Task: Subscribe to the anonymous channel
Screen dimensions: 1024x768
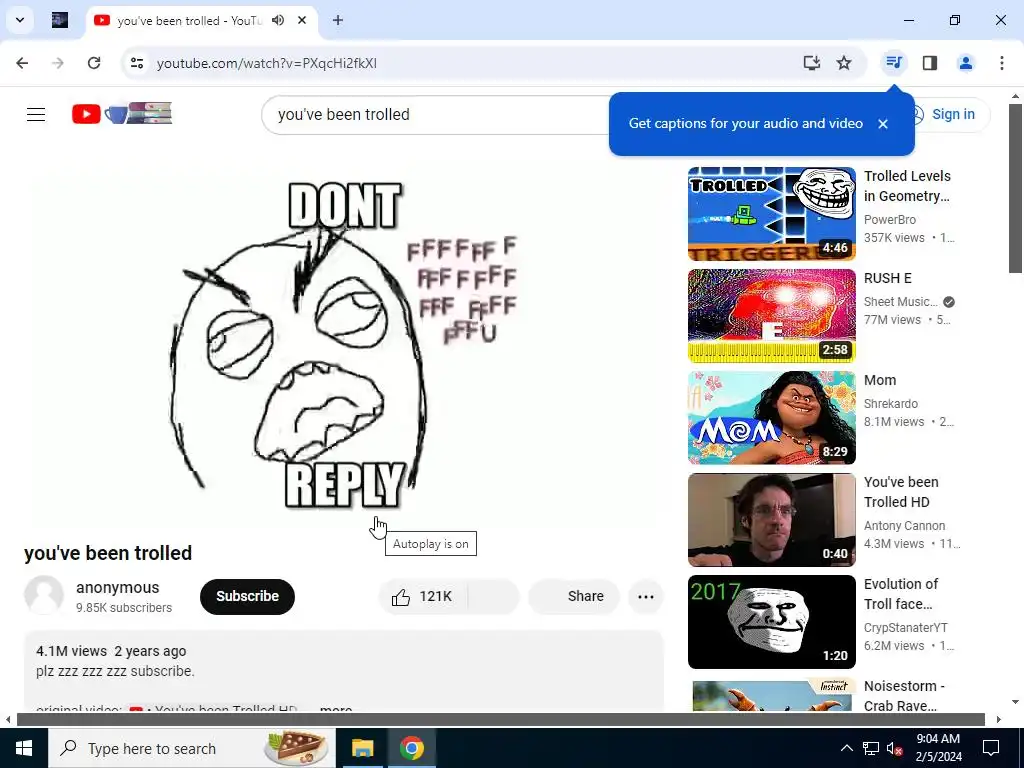Action: pyautogui.click(x=247, y=597)
